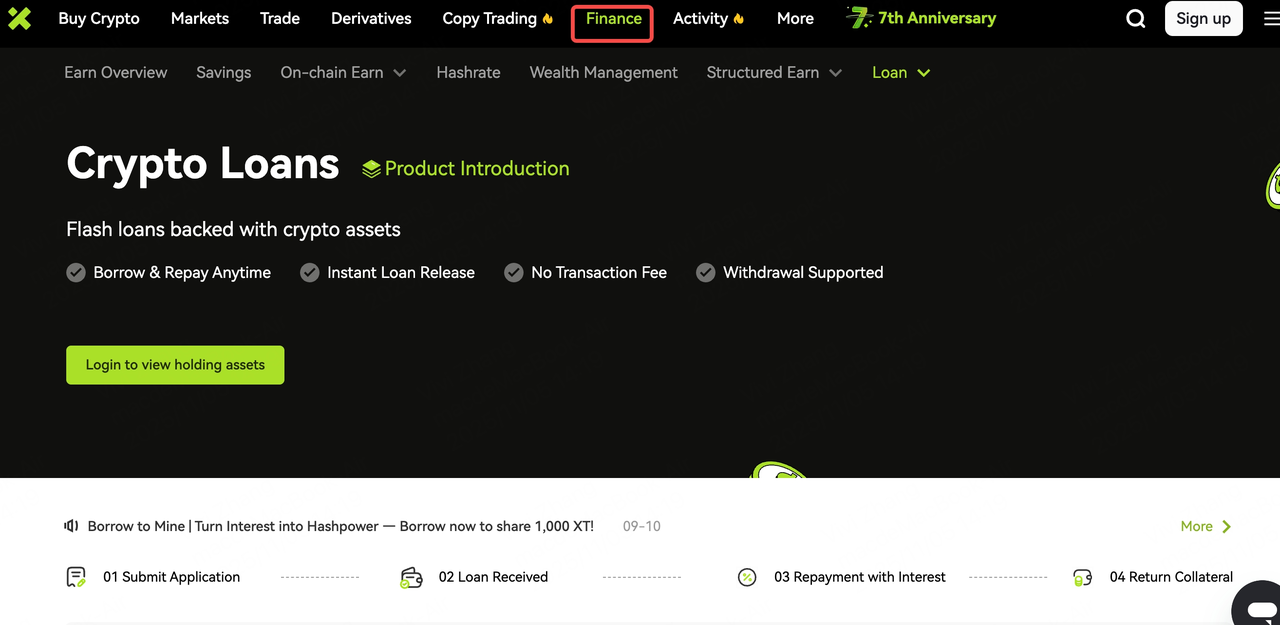Click the Loan Received wallet icon
Screen dimensions: 1280x625
point(410,577)
